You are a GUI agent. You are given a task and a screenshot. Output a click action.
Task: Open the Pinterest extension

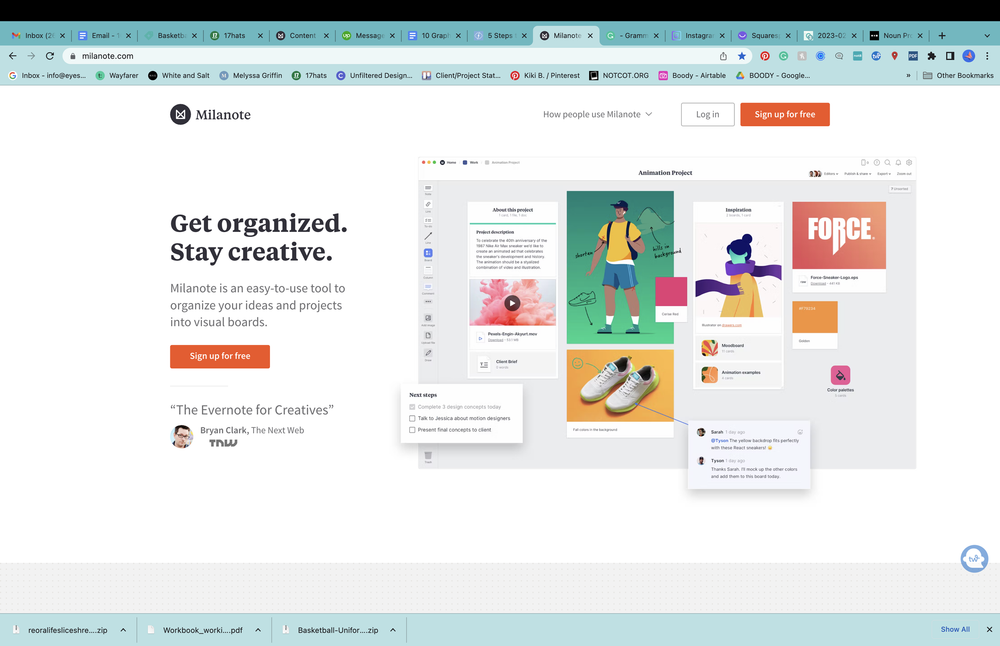click(765, 56)
